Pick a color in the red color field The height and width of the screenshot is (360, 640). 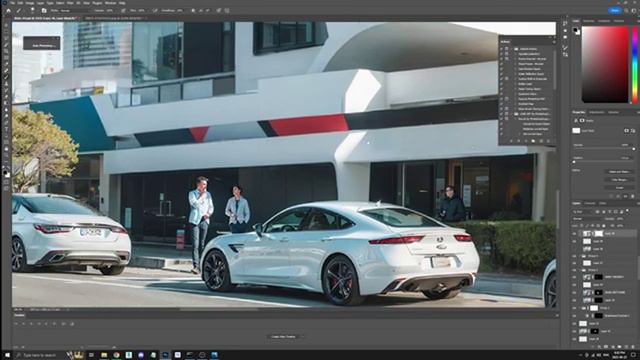605,64
